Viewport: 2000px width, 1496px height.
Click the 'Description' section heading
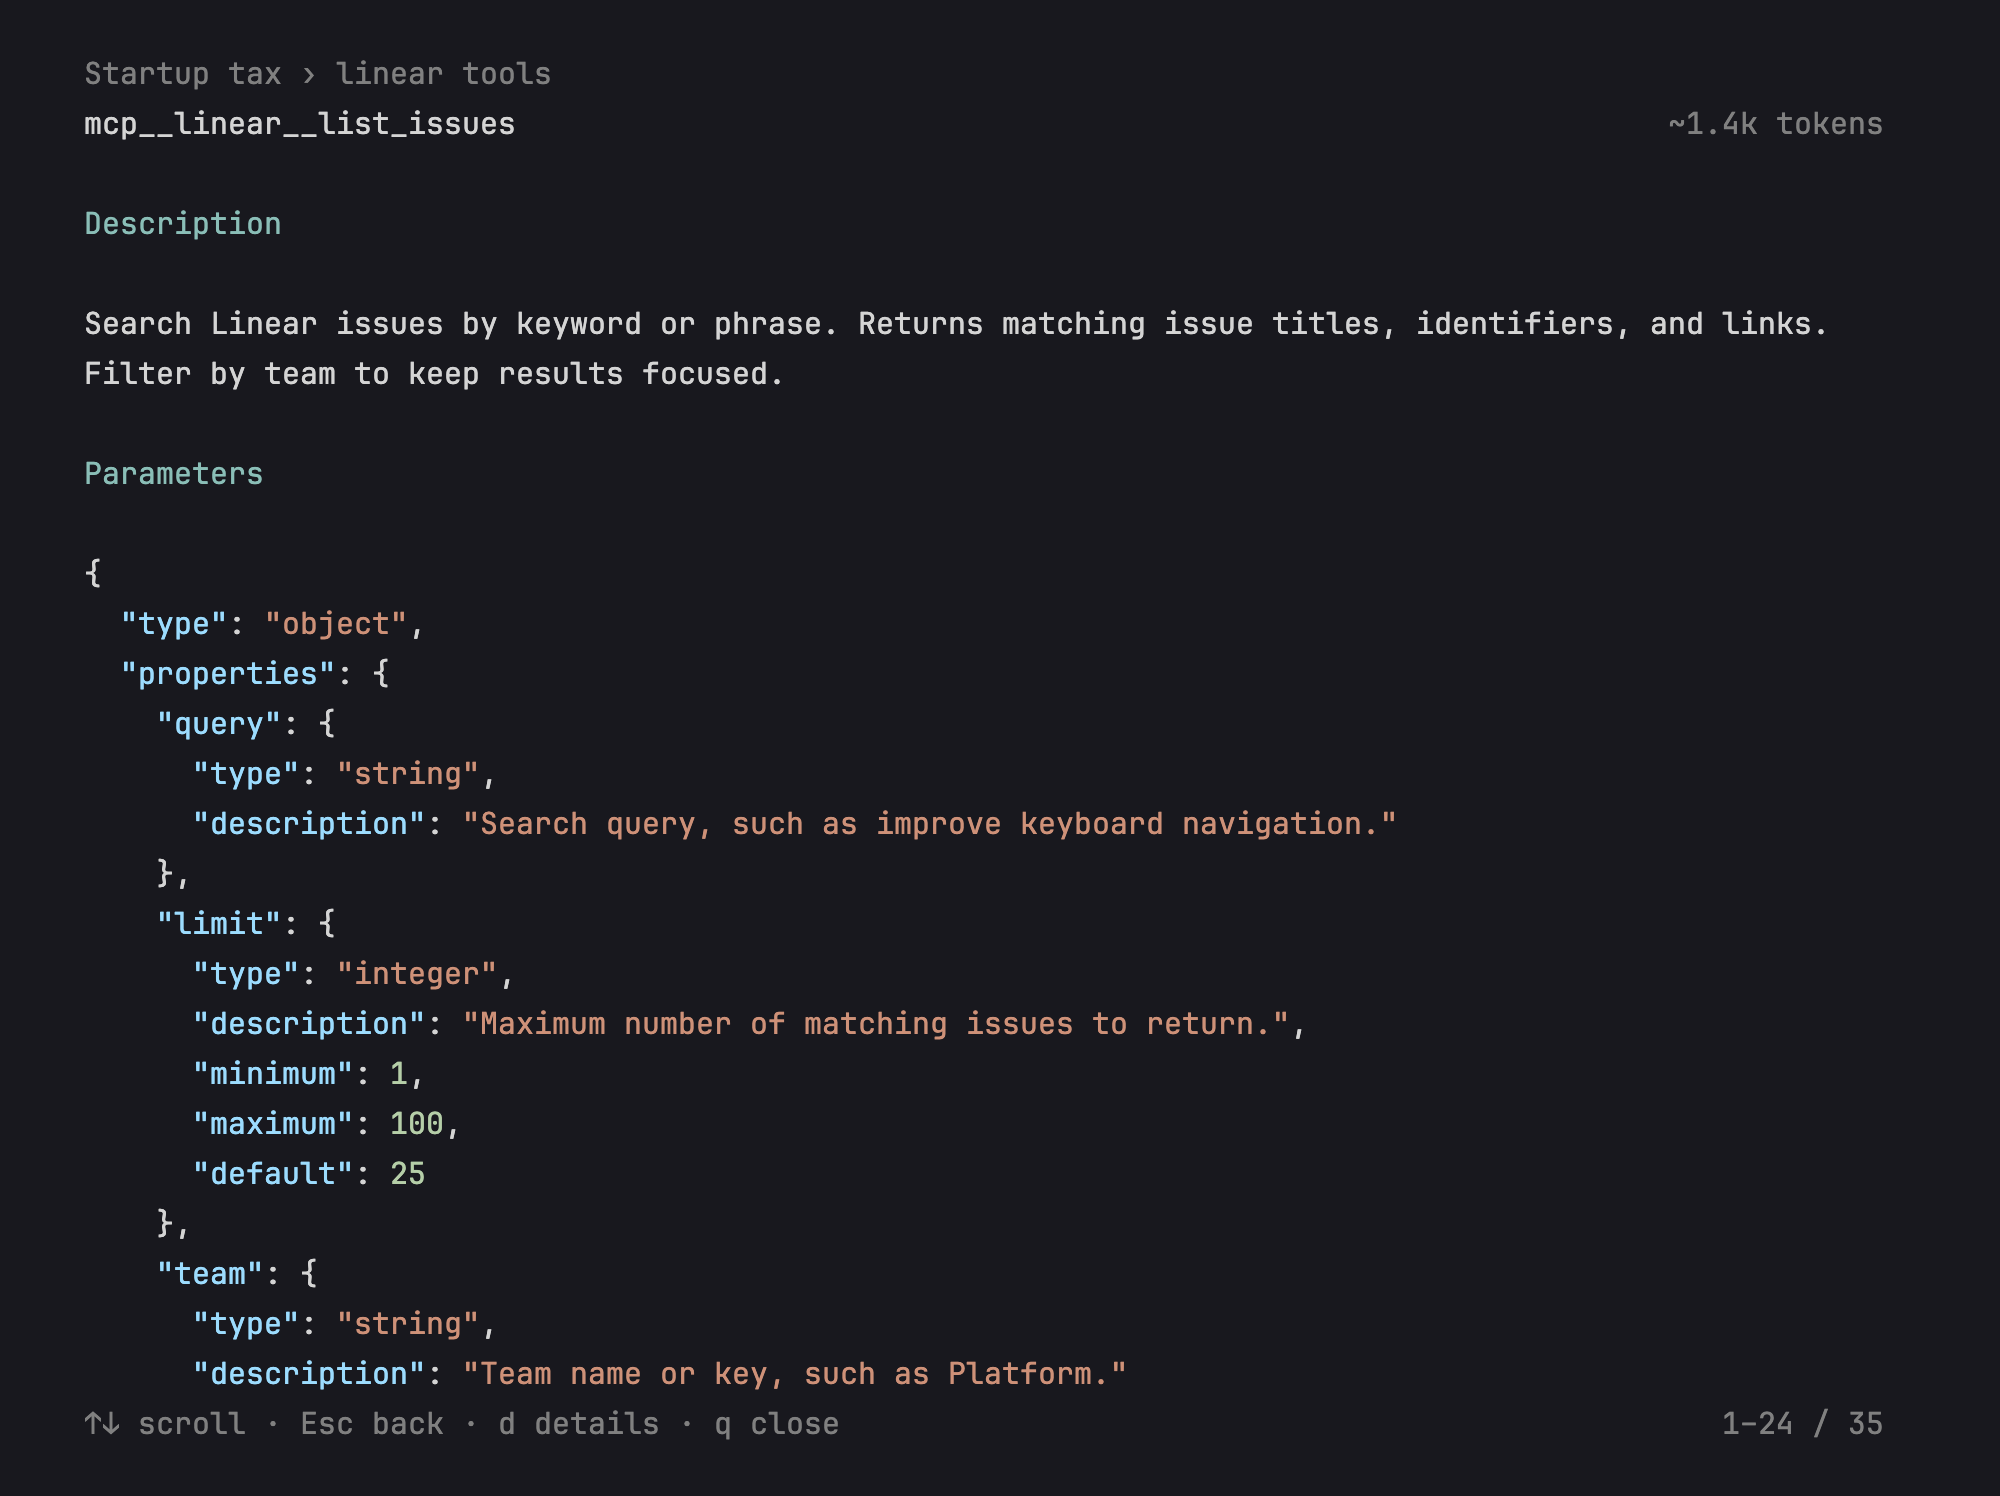coord(183,224)
